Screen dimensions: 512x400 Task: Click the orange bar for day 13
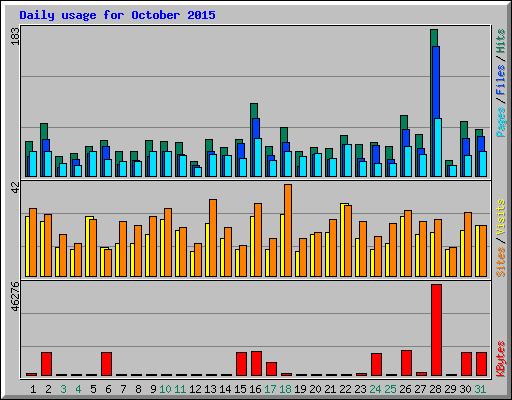[213, 238]
